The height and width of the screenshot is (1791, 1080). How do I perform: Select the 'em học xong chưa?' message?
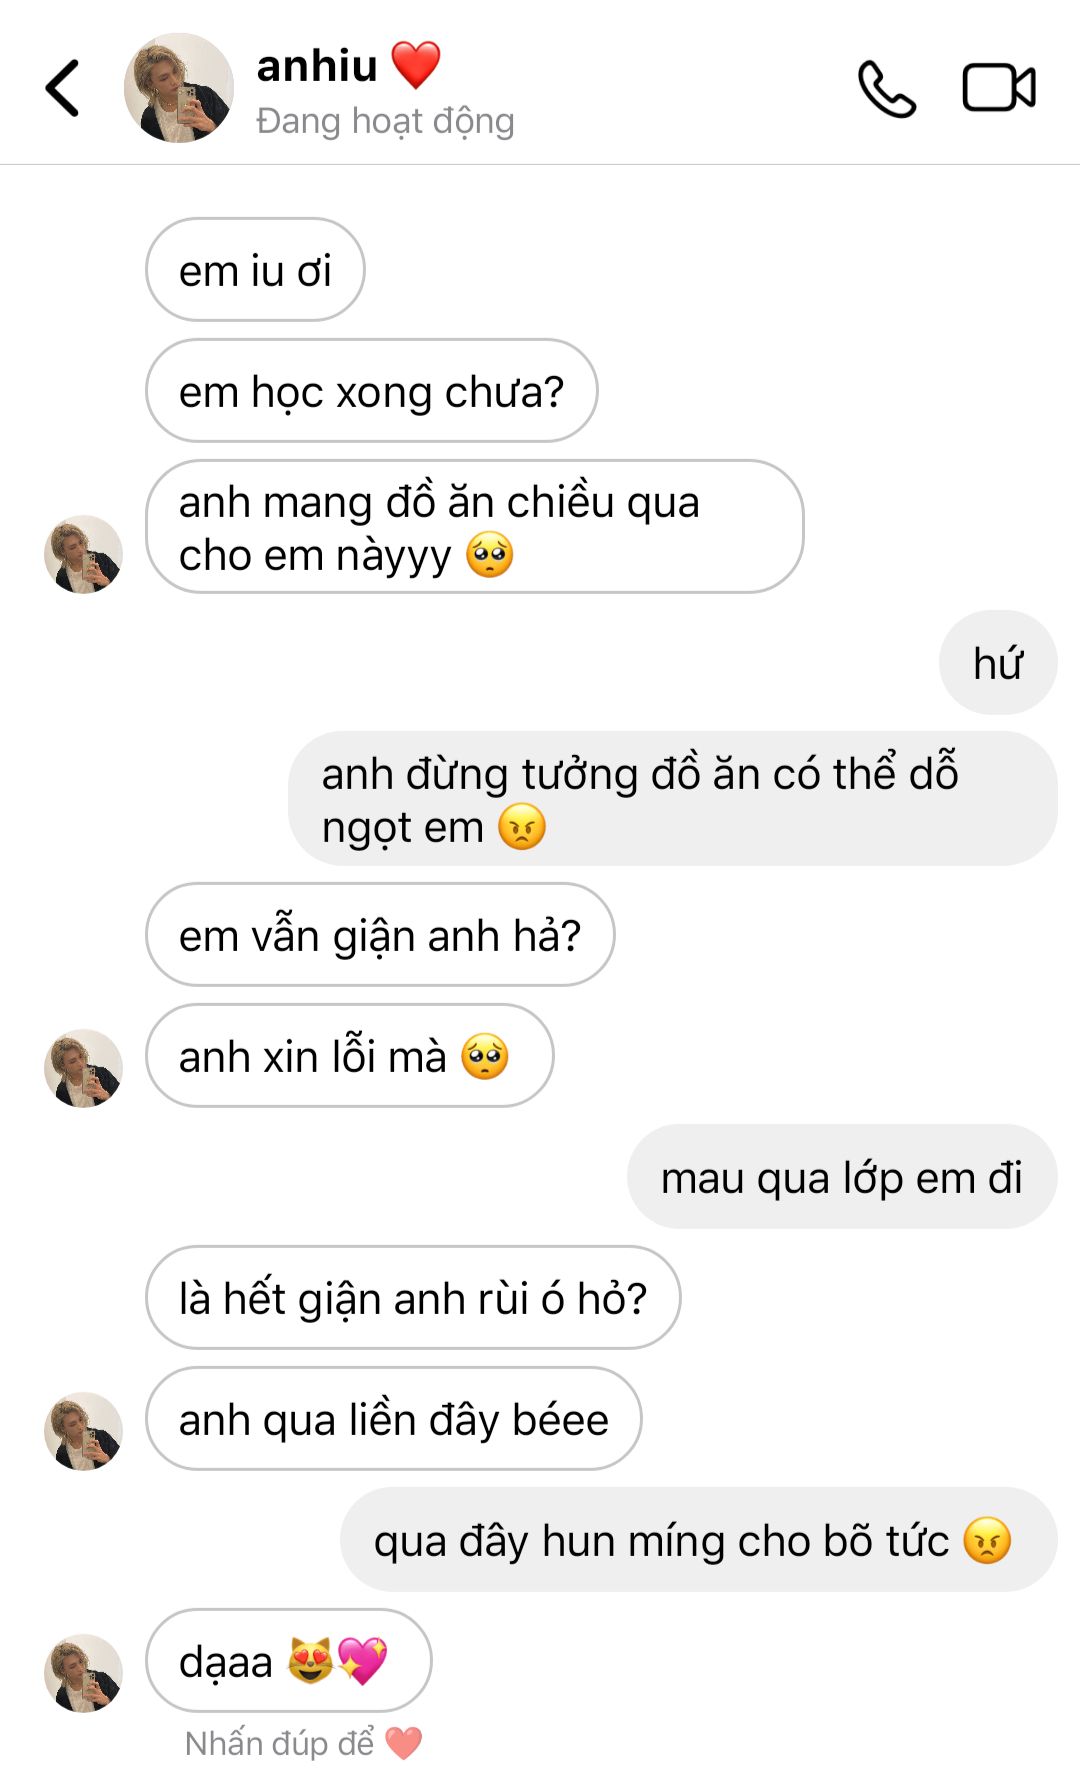point(371,391)
